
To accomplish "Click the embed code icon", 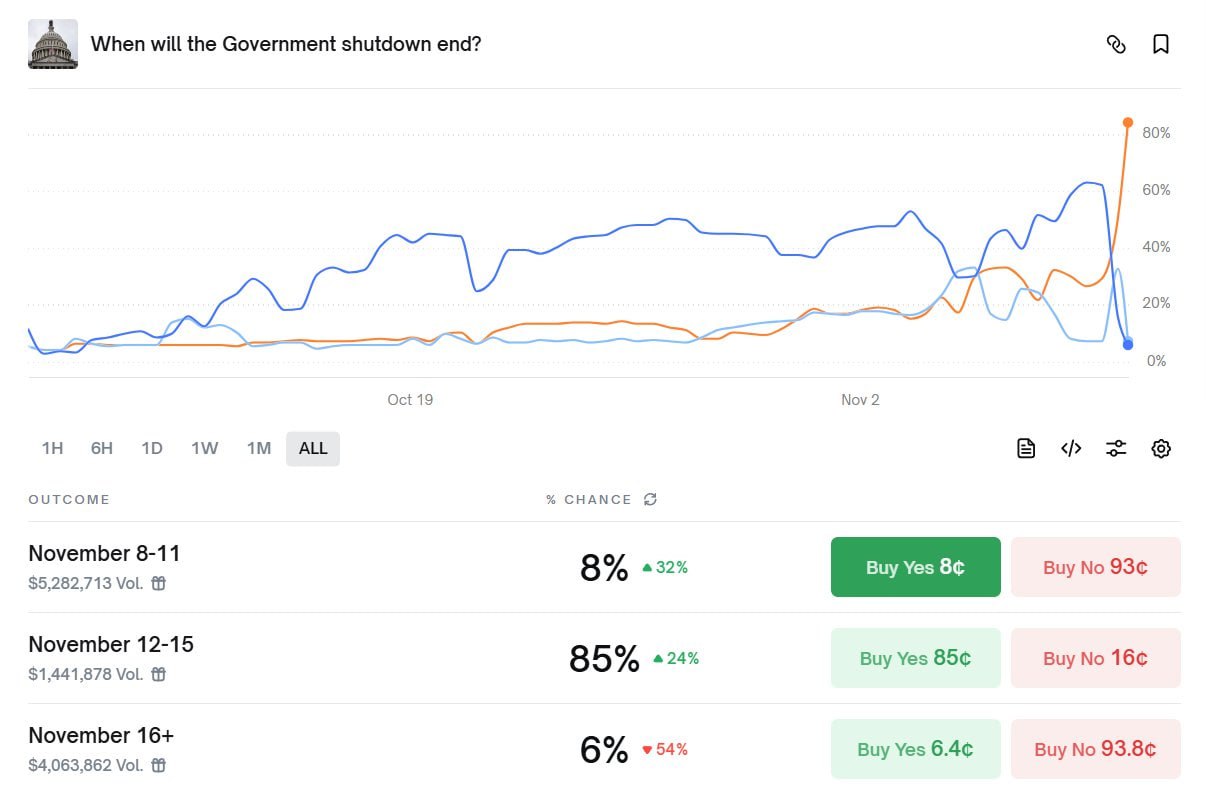I will 1071,448.
